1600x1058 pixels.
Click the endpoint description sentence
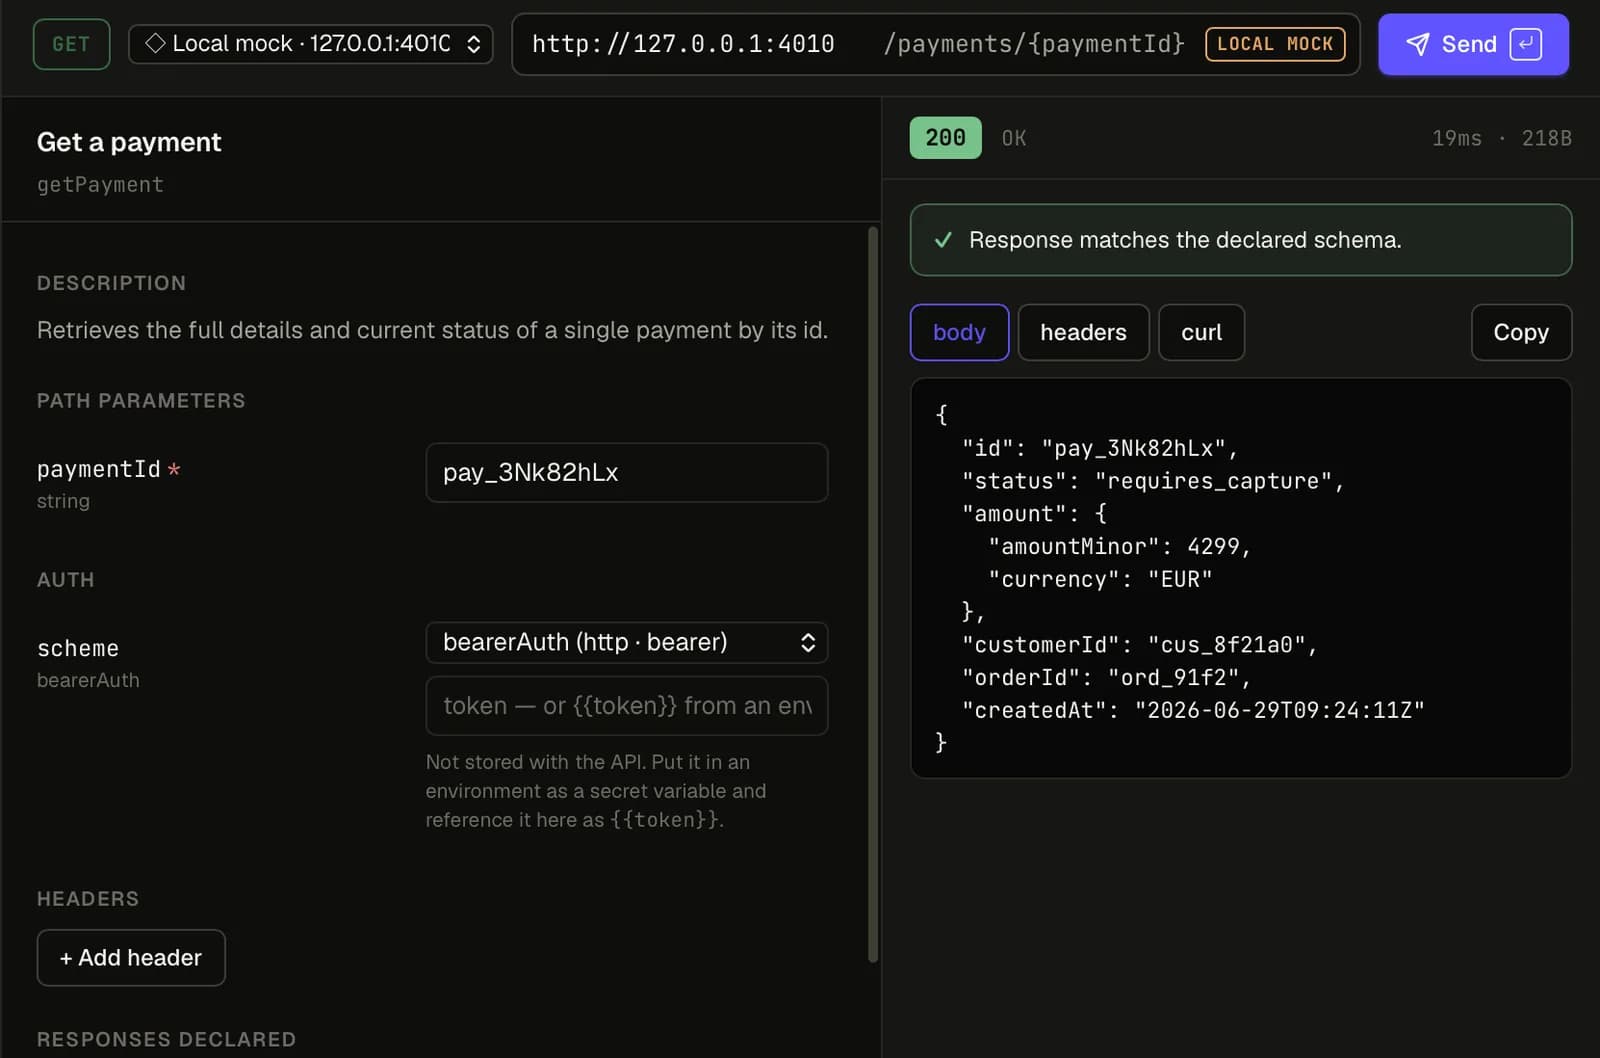[432, 330]
